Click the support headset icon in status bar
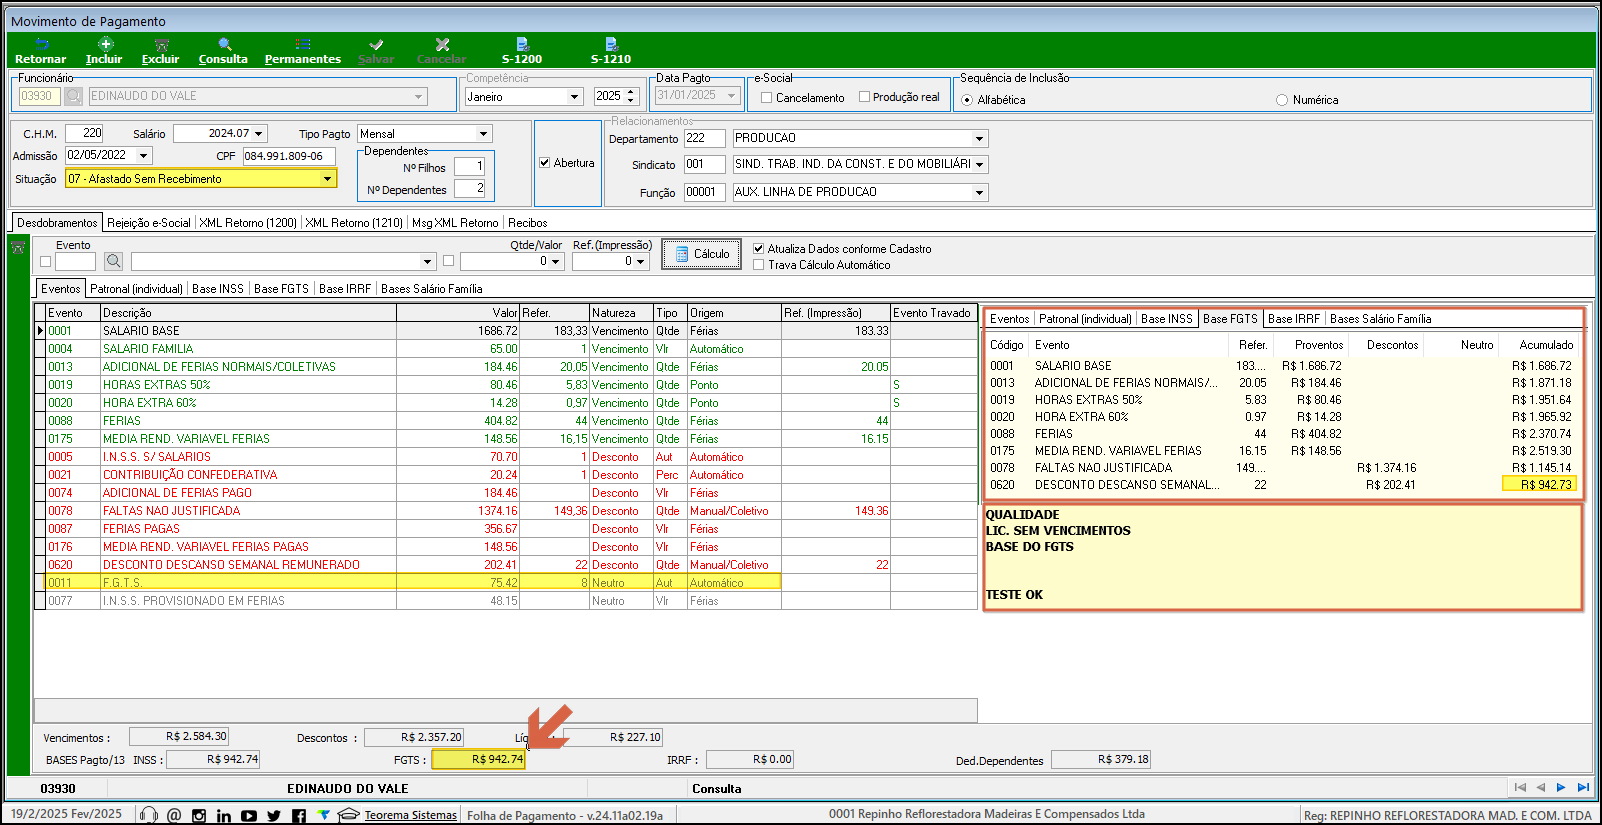This screenshot has height=825, width=1602. (x=149, y=815)
